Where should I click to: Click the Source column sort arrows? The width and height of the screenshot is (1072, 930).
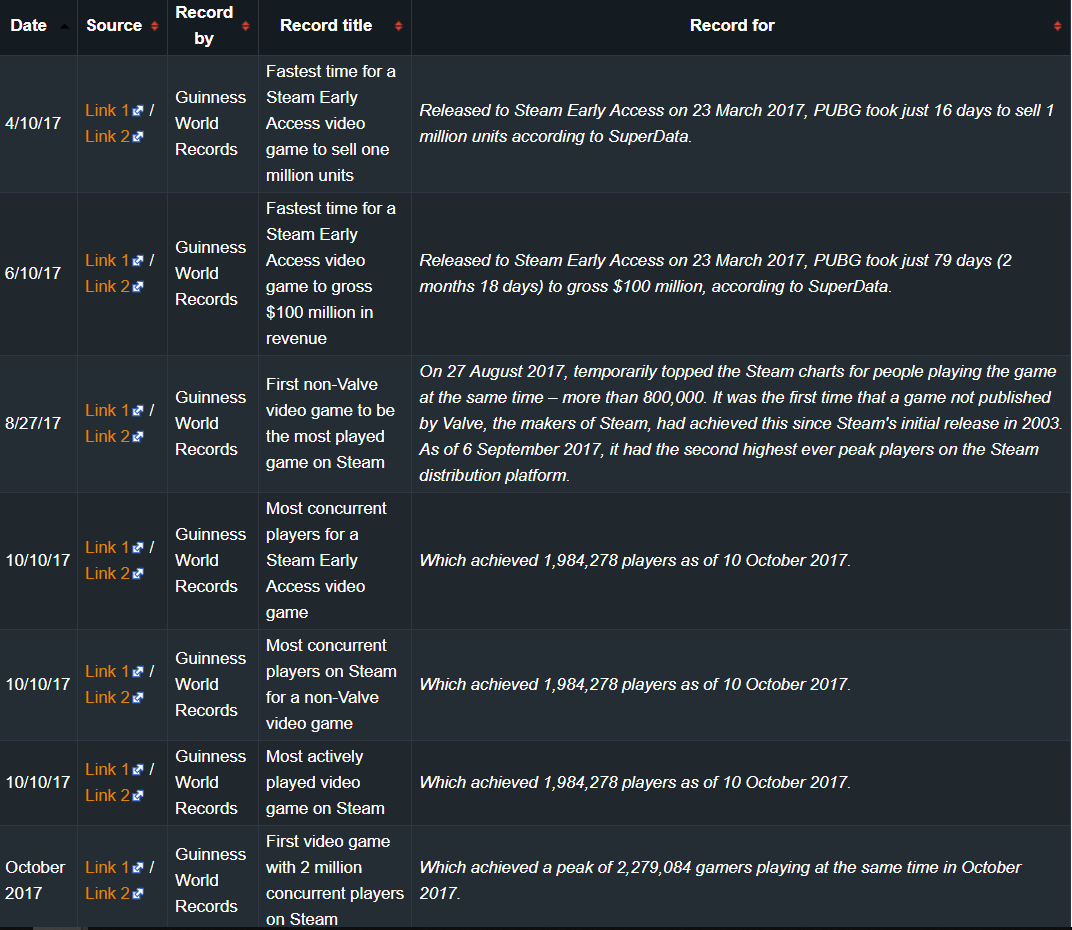[155, 26]
